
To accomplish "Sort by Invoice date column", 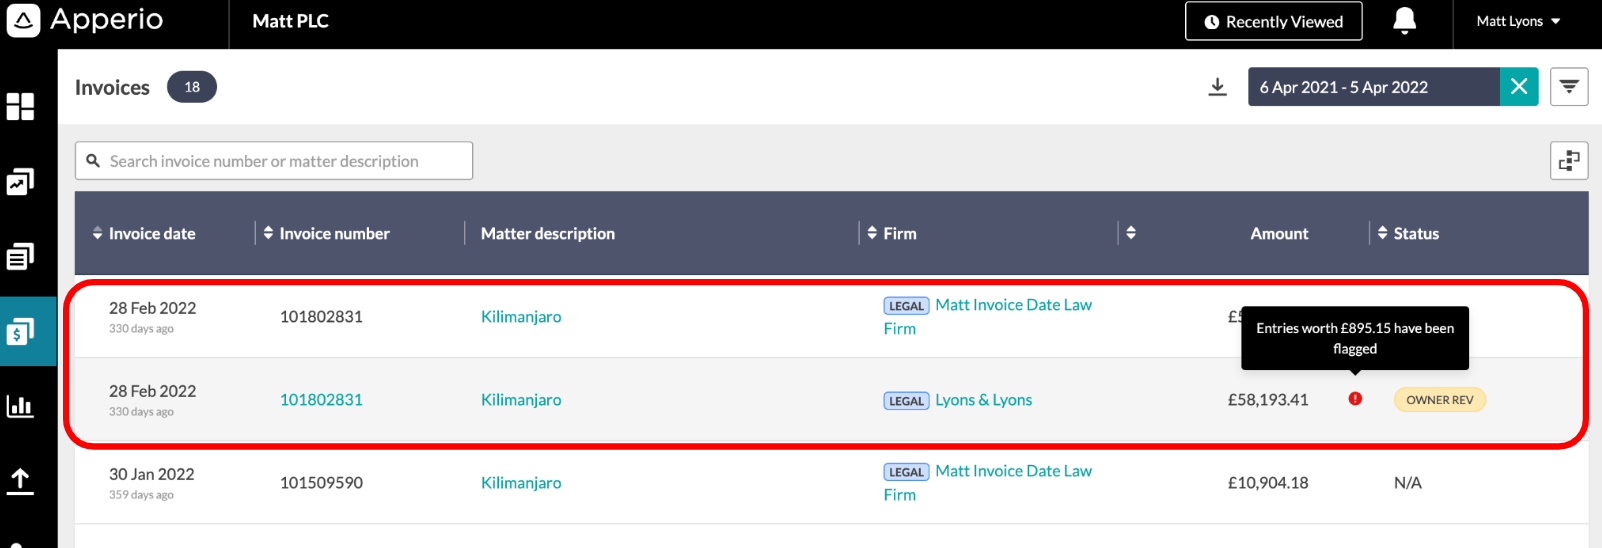I will coord(144,233).
